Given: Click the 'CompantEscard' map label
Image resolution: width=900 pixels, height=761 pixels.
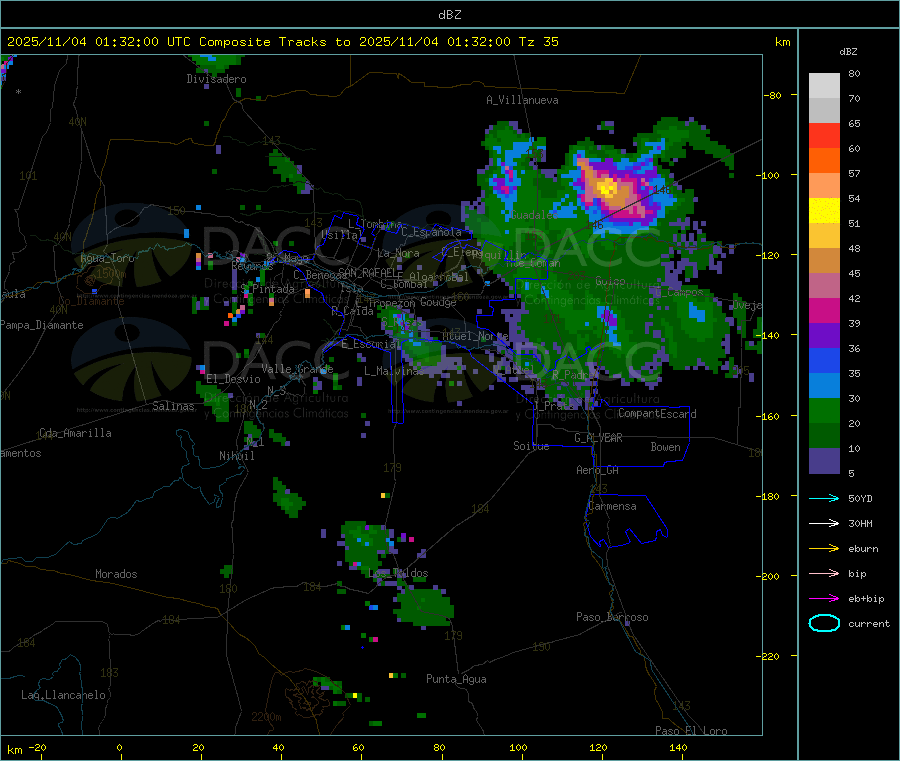Looking at the screenshot, I should point(657,414).
